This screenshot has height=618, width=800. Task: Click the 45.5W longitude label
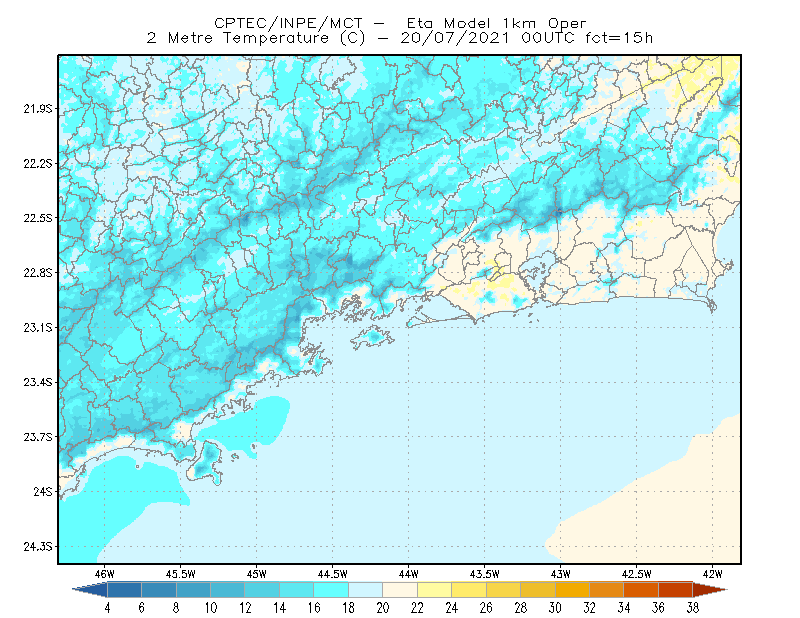(181, 574)
